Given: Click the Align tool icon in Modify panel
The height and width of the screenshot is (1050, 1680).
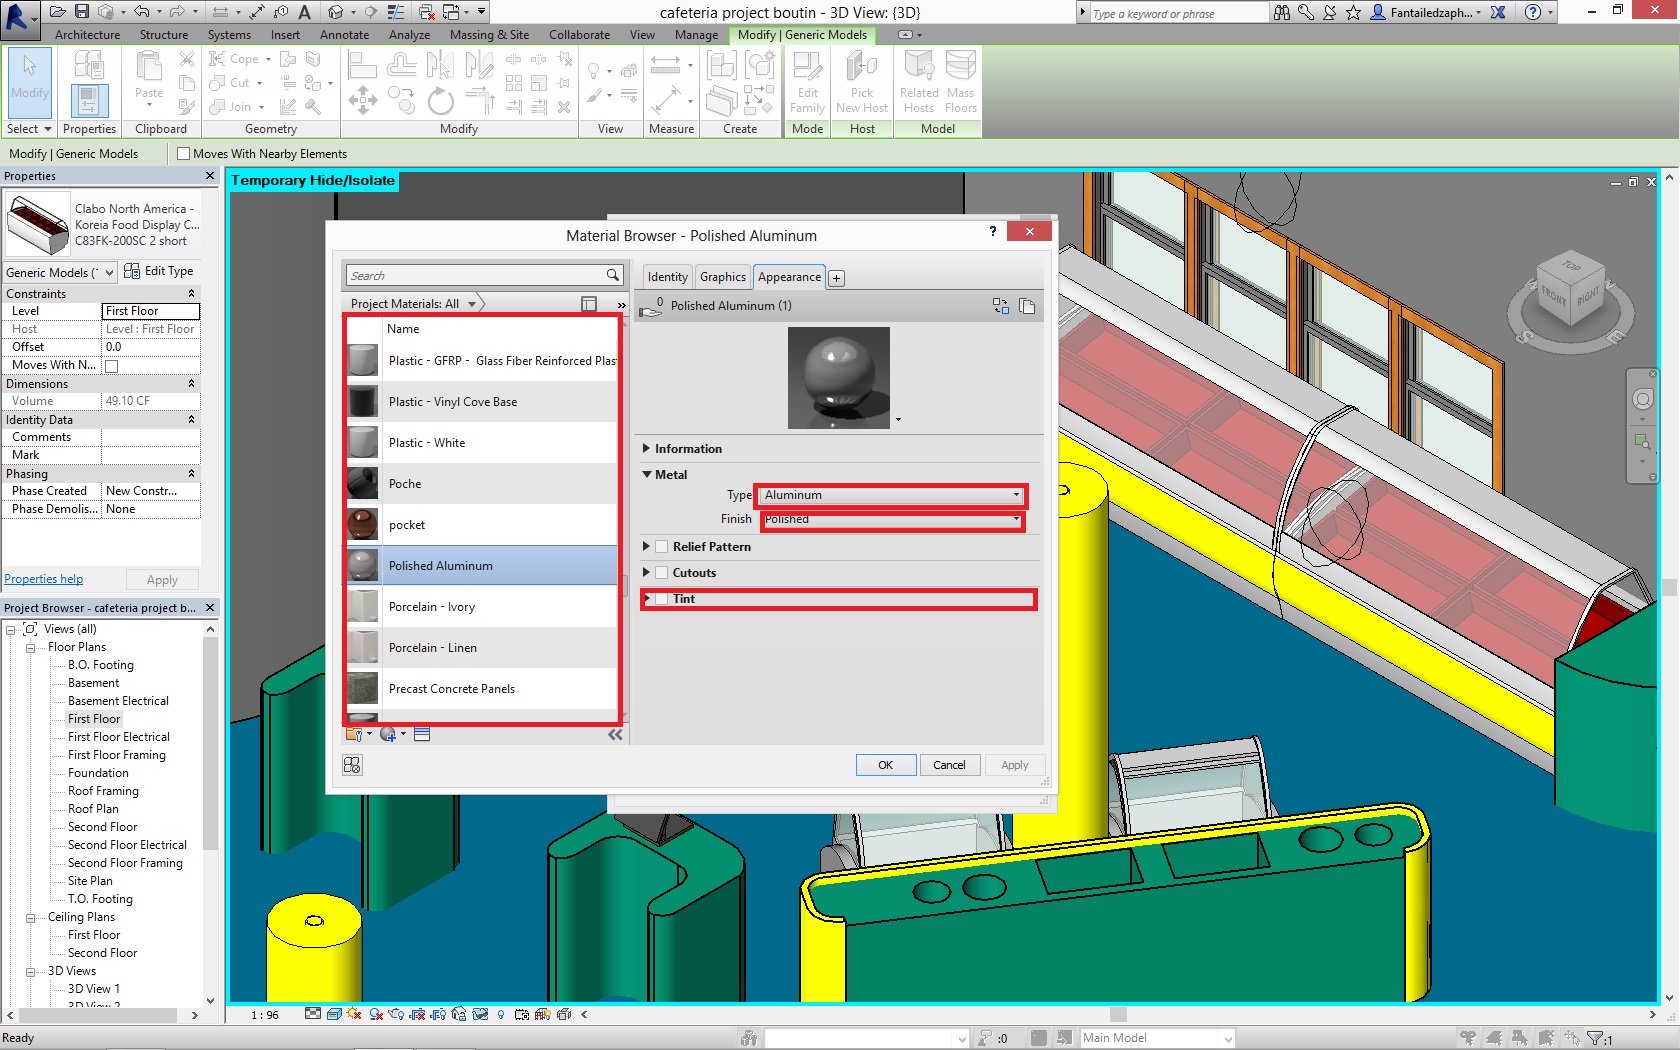Looking at the screenshot, I should pos(361,66).
